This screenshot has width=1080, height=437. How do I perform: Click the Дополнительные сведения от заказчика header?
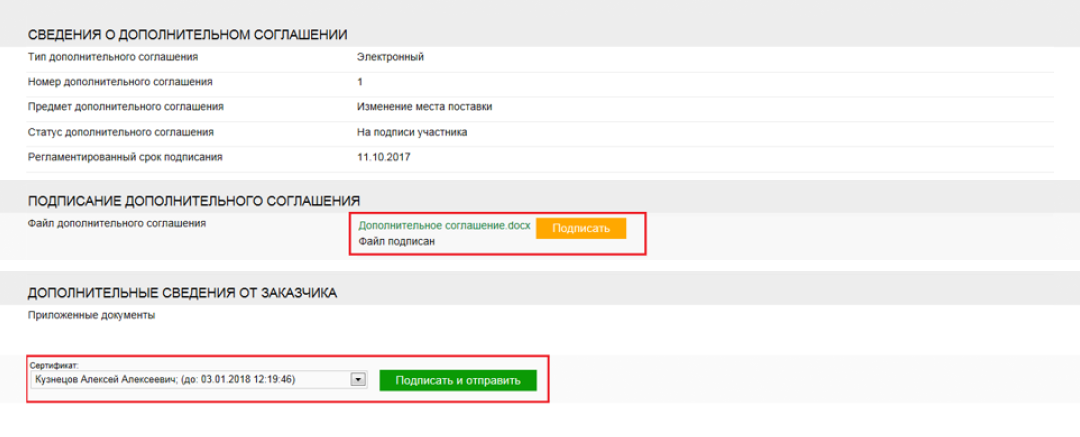click(182, 293)
